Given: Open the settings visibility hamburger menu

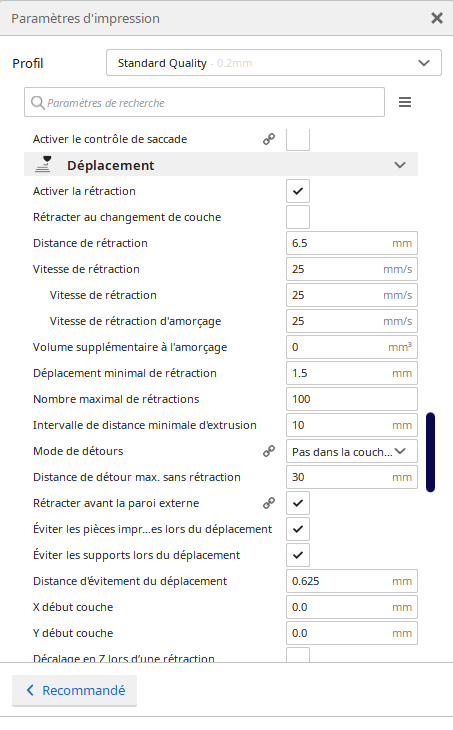Looking at the screenshot, I should (405, 102).
